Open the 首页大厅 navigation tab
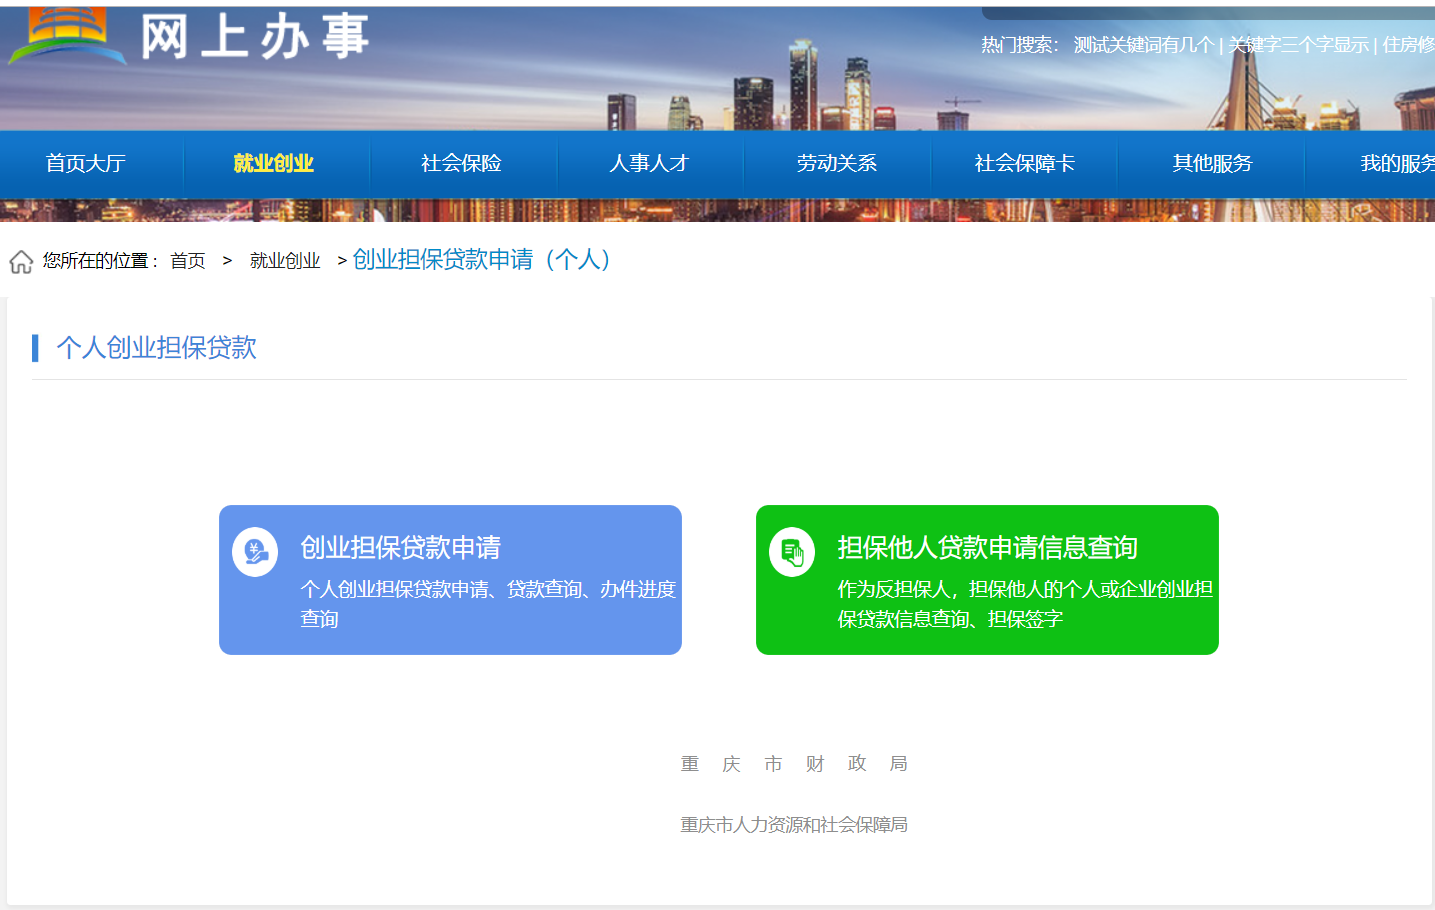The height and width of the screenshot is (910, 1435). [x=86, y=163]
